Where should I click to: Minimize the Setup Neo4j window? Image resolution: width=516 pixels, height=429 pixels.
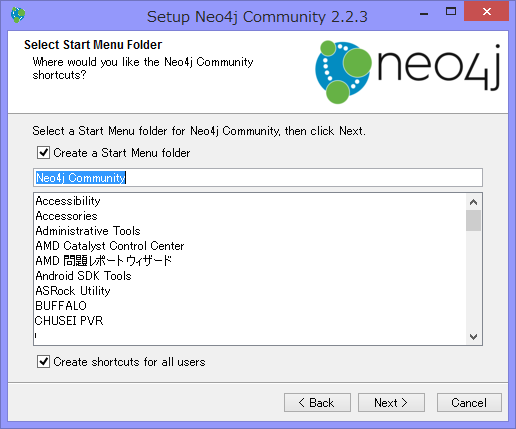point(424,13)
